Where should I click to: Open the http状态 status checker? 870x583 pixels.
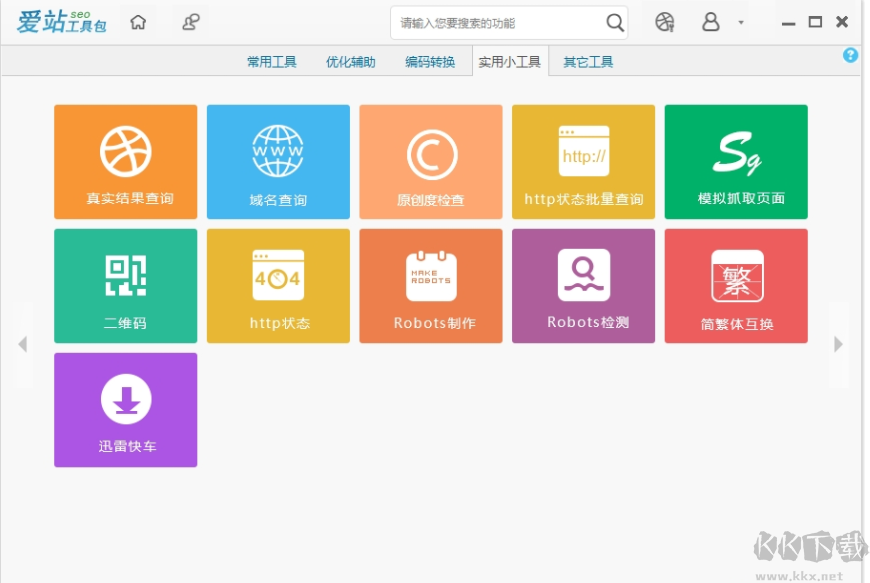tap(278, 285)
